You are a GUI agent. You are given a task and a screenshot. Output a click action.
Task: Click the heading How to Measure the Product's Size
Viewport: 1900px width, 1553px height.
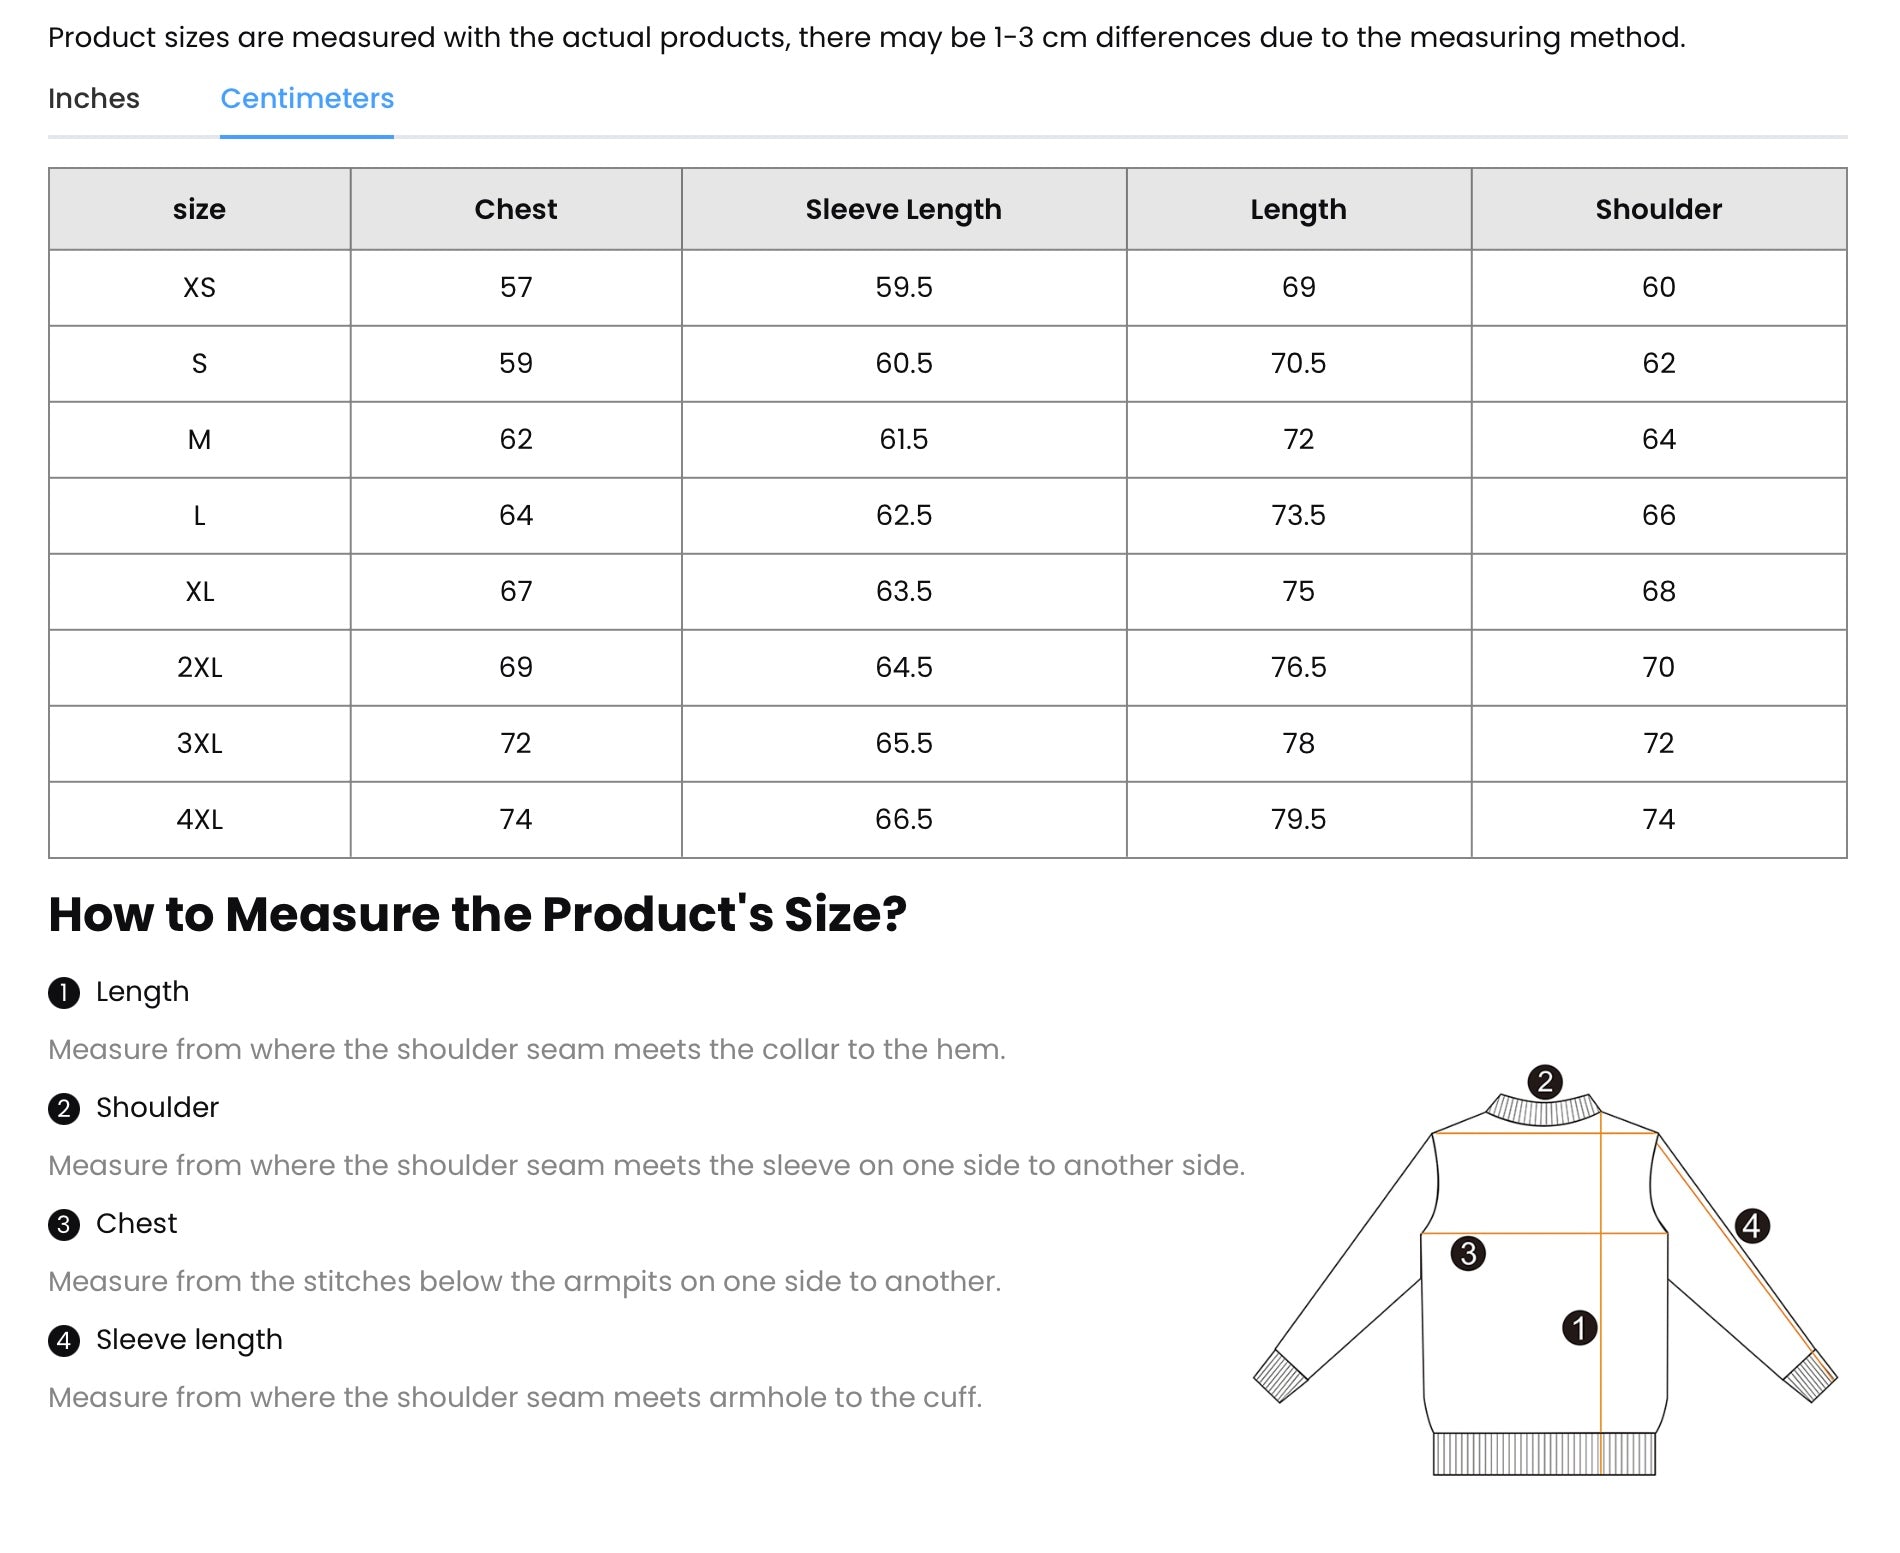pos(478,913)
